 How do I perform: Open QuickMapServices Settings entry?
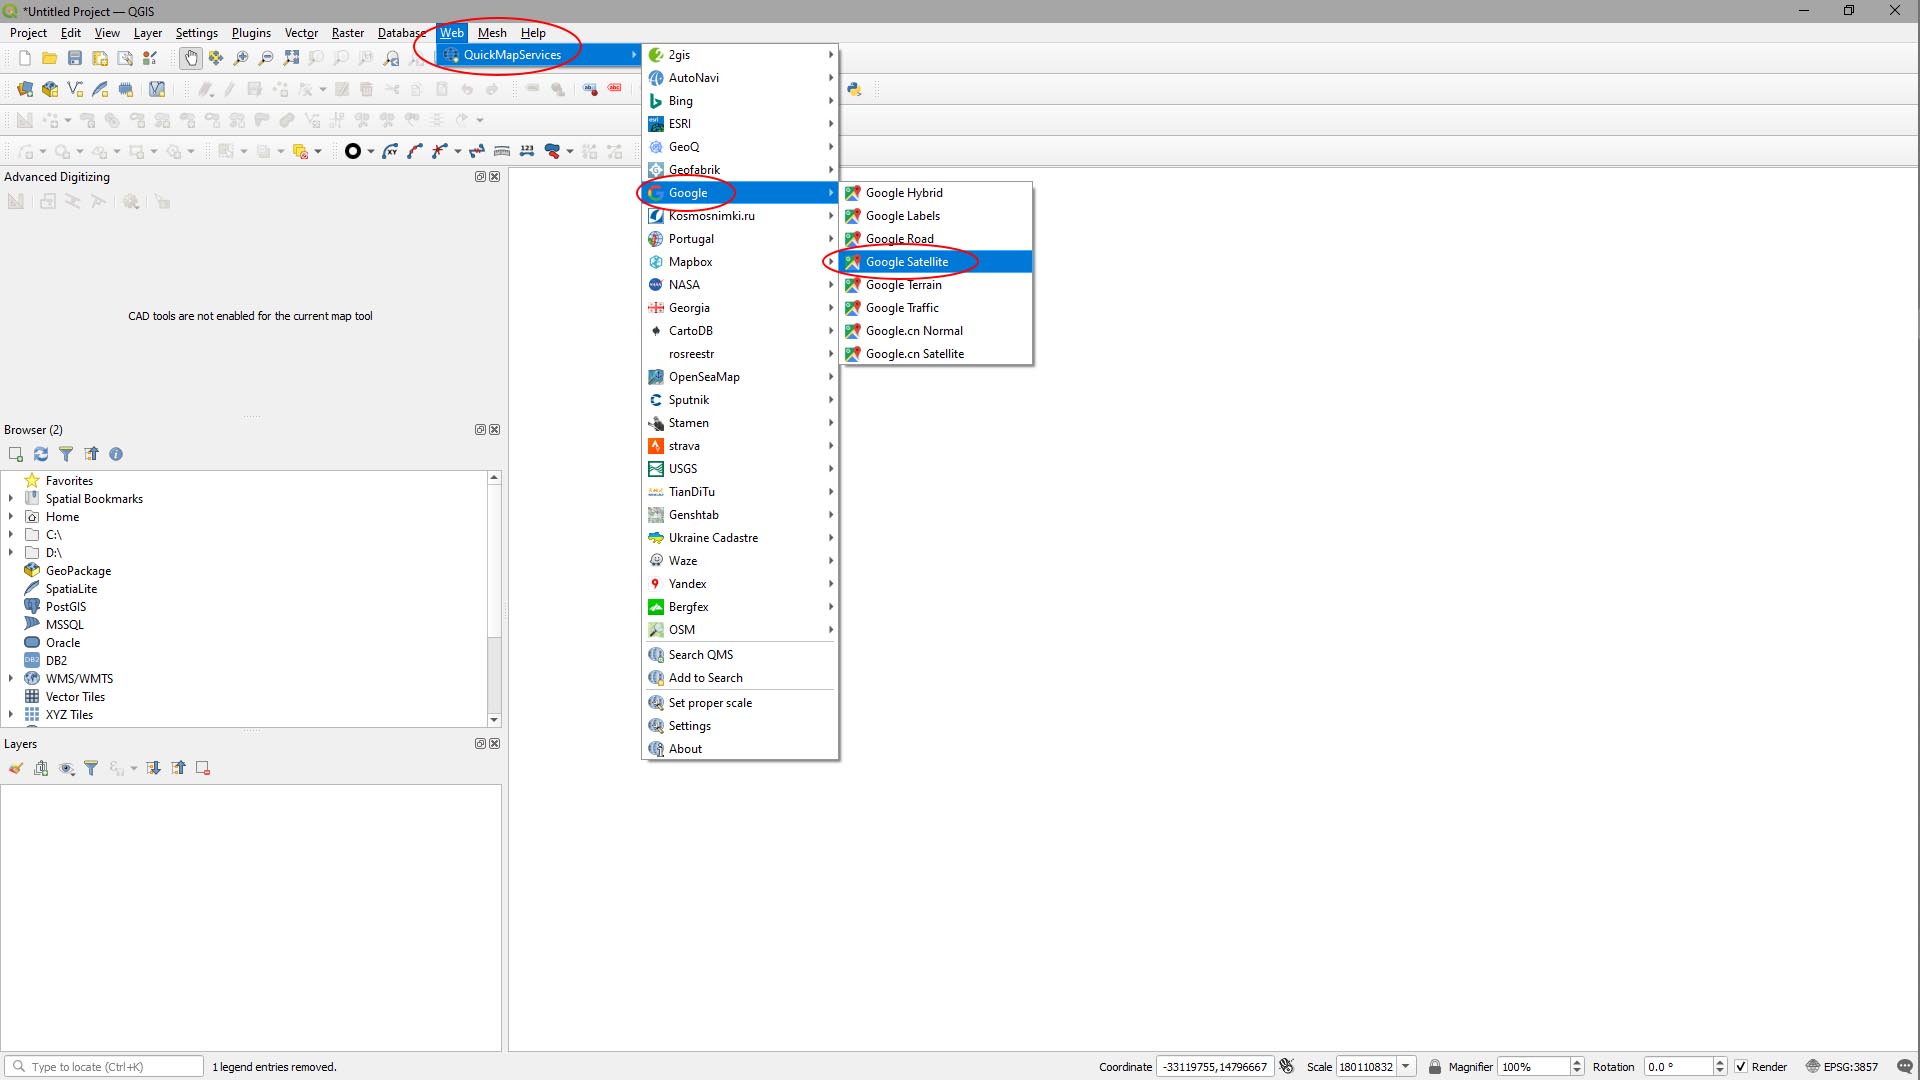740,726
